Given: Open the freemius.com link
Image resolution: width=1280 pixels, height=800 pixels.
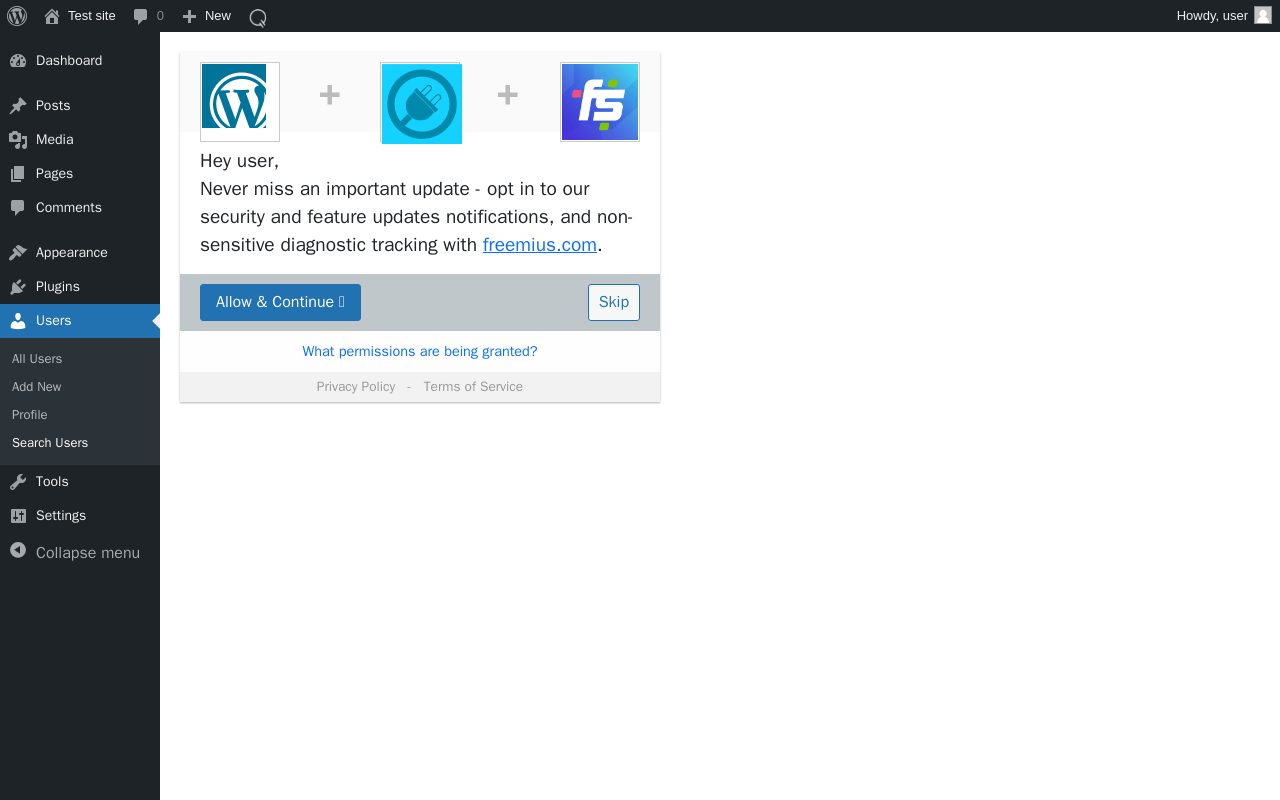Looking at the screenshot, I should pyautogui.click(x=540, y=245).
